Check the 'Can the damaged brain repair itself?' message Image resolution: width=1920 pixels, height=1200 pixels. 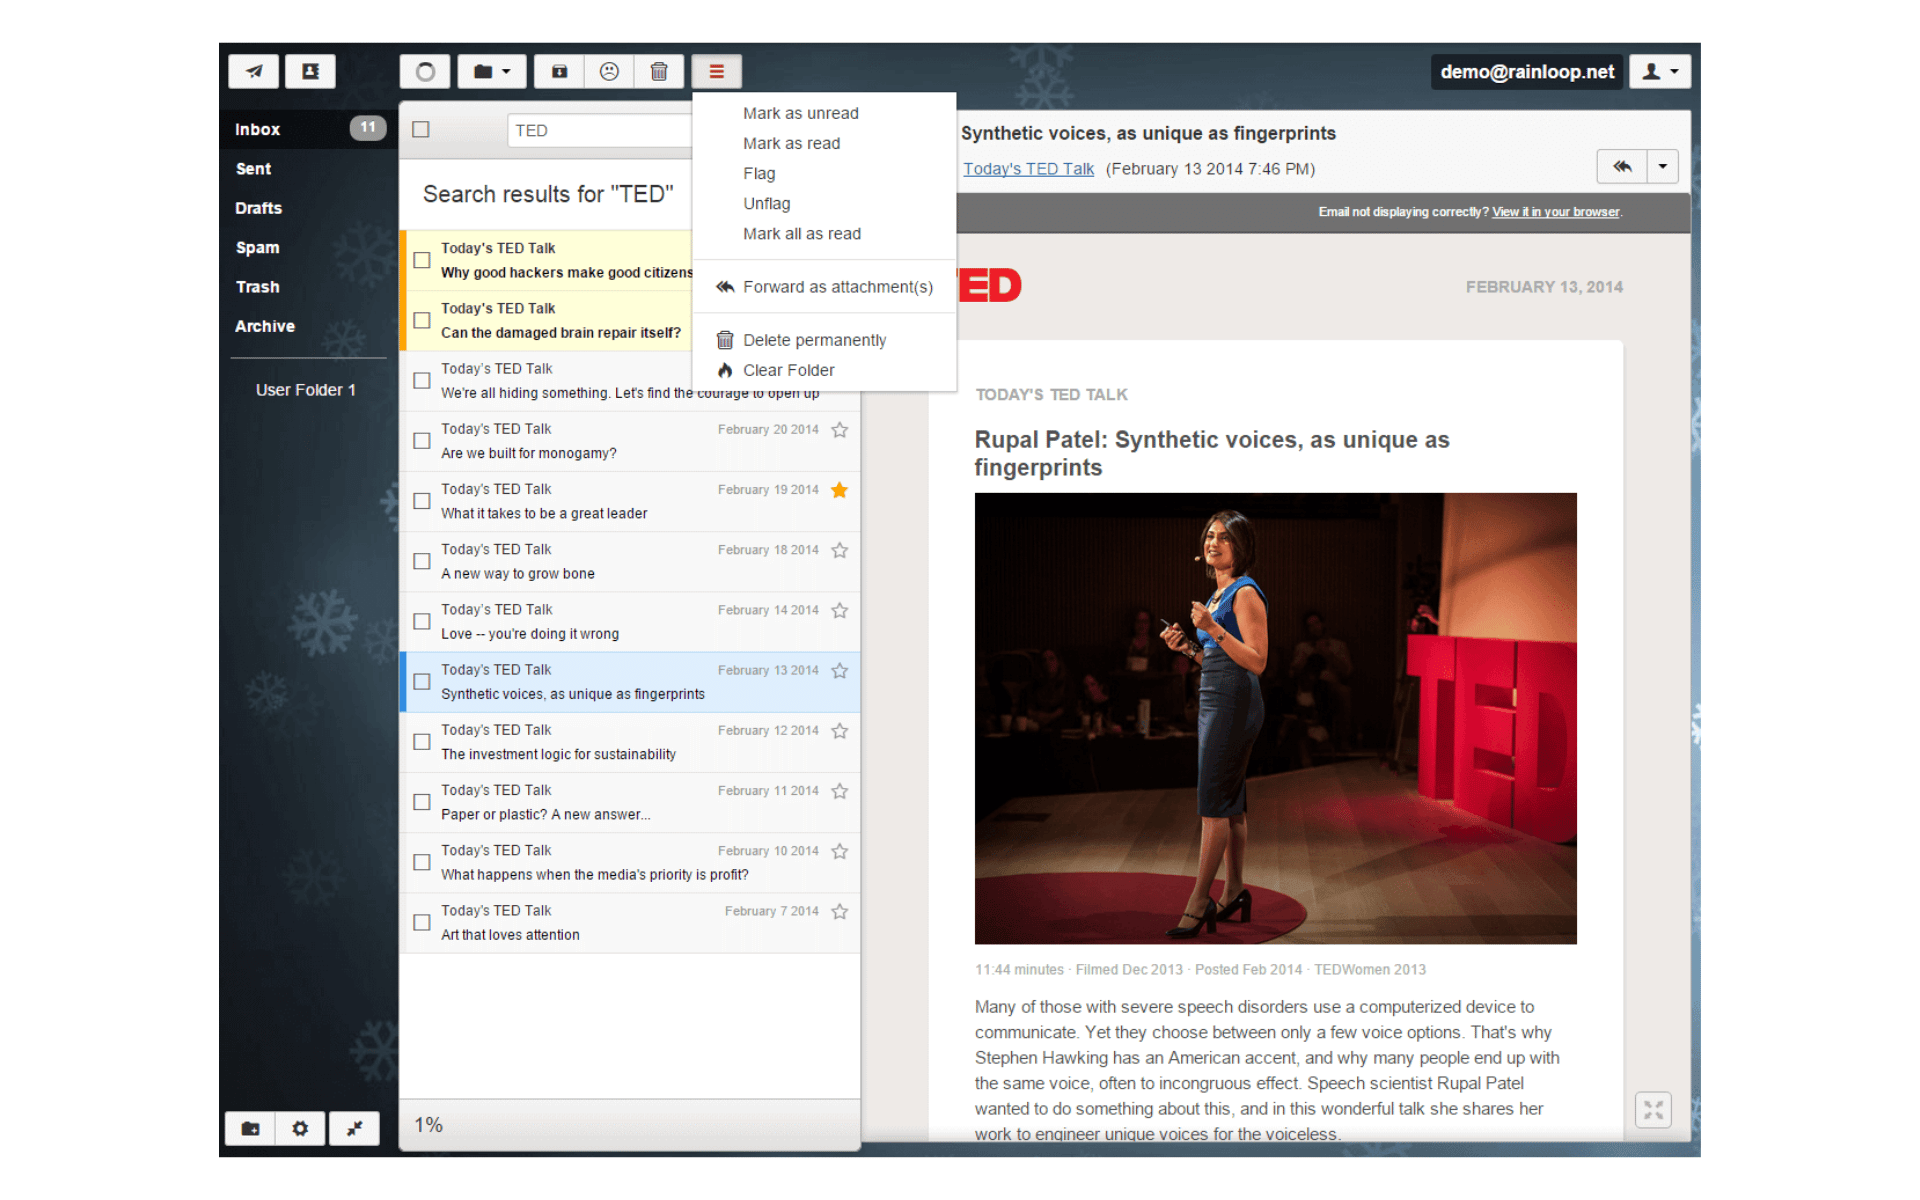pos(422,320)
